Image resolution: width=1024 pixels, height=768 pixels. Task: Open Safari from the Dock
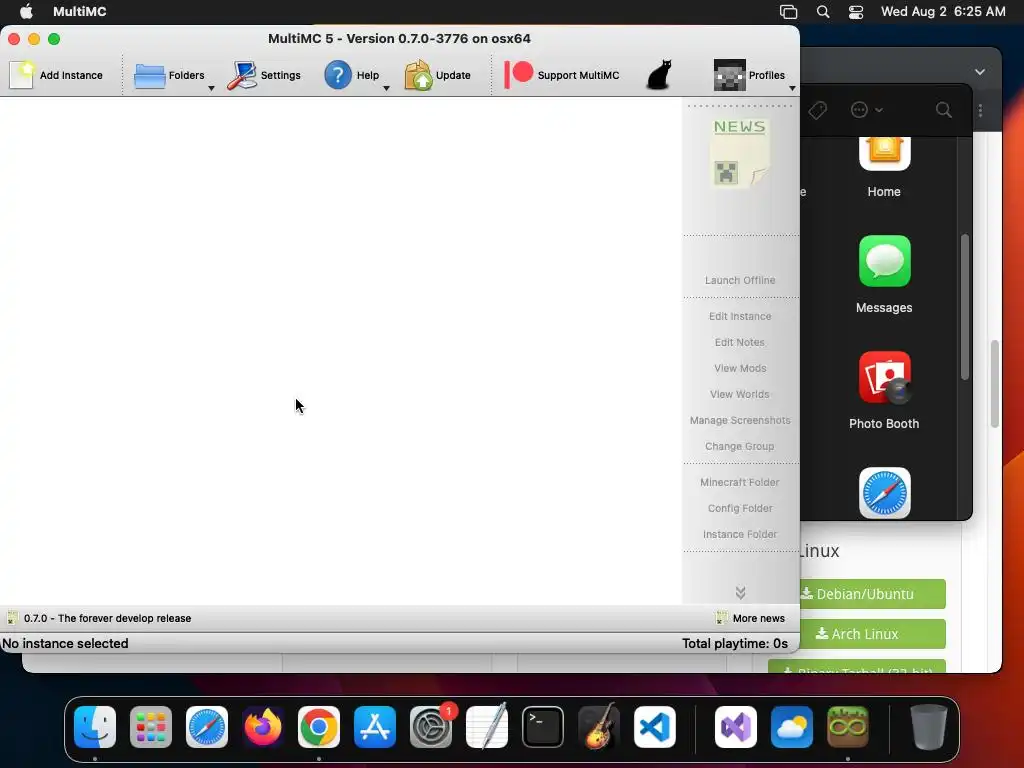click(x=207, y=727)
